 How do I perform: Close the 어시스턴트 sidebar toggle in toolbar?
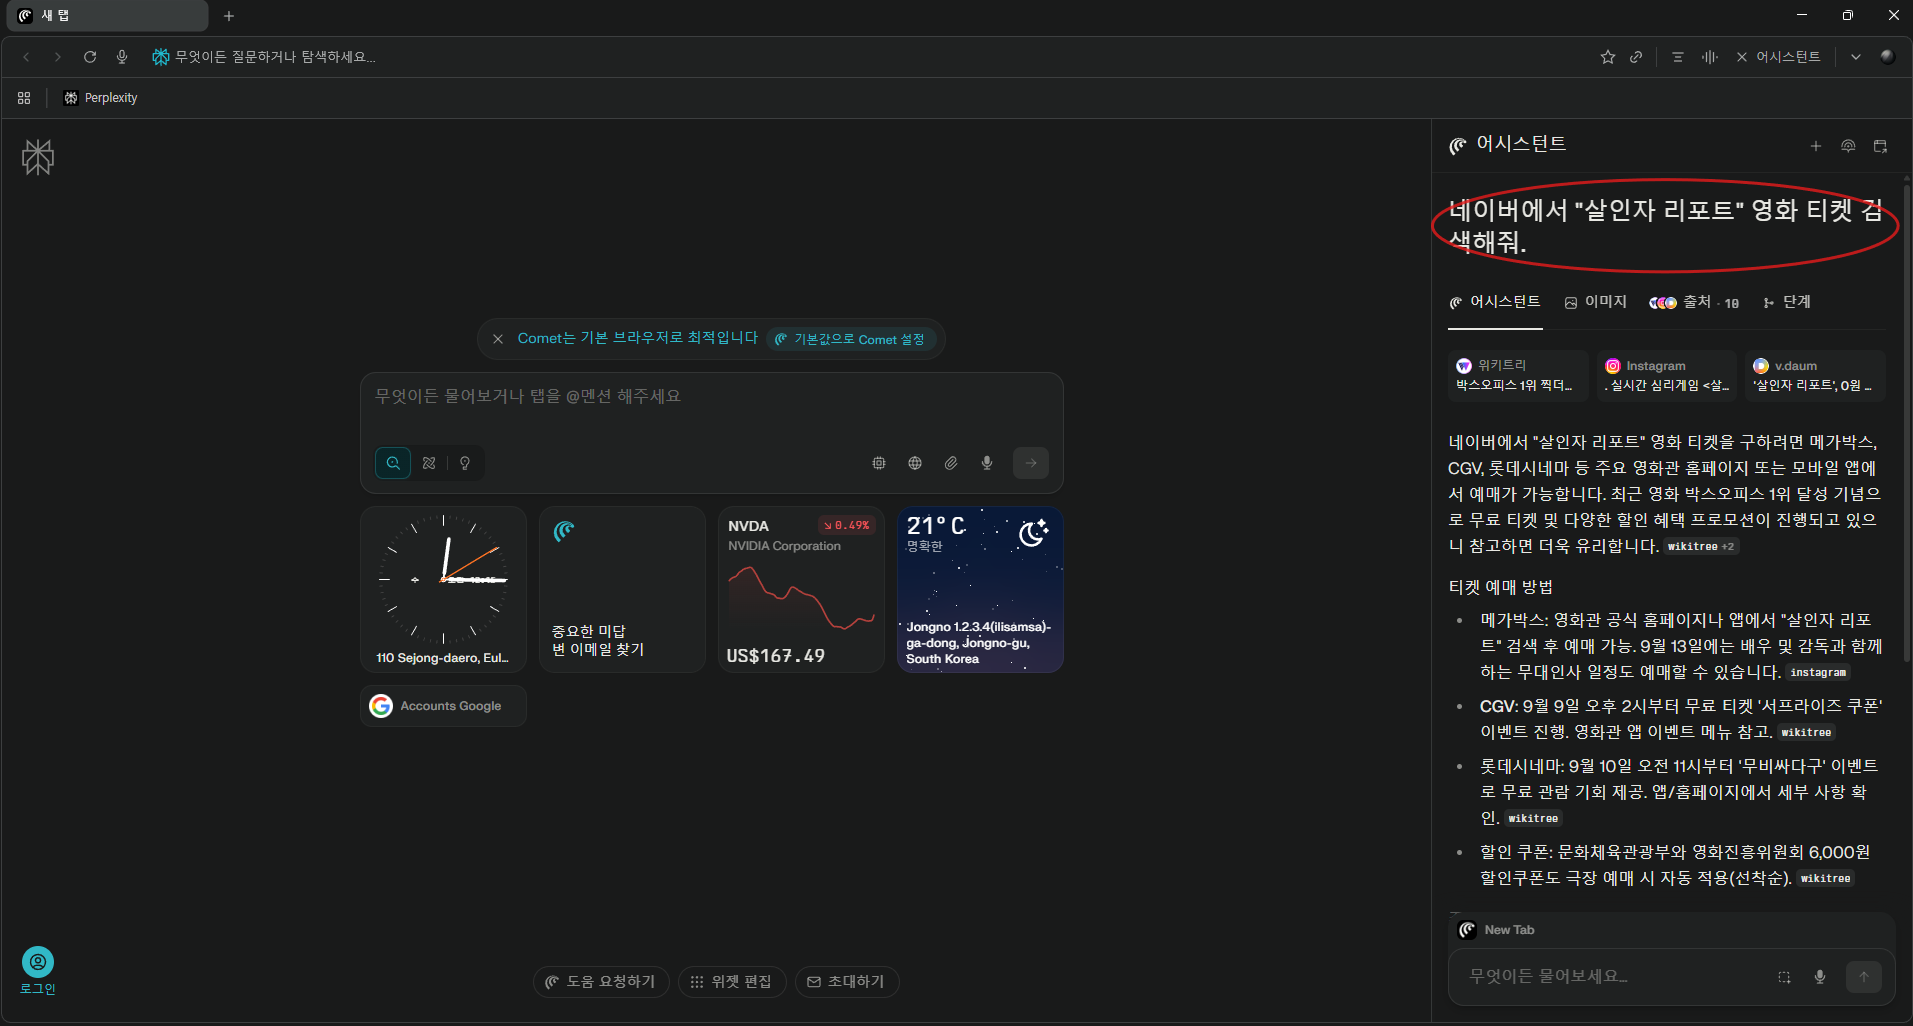coord(1778,57)
